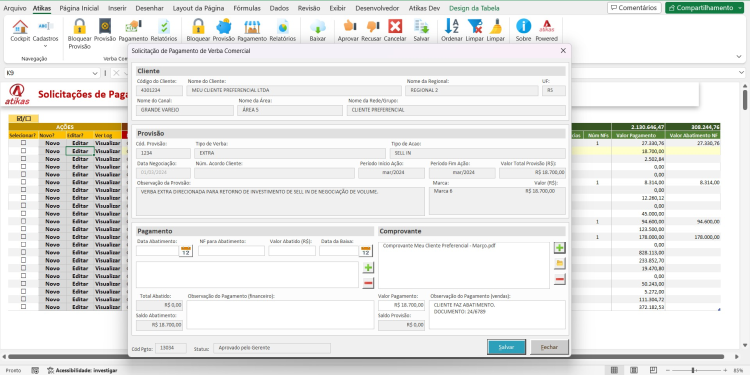The height and width of the screenshot is (375, 750).
Task: Switch to the Atikas Dev tab
Action: 424,8
